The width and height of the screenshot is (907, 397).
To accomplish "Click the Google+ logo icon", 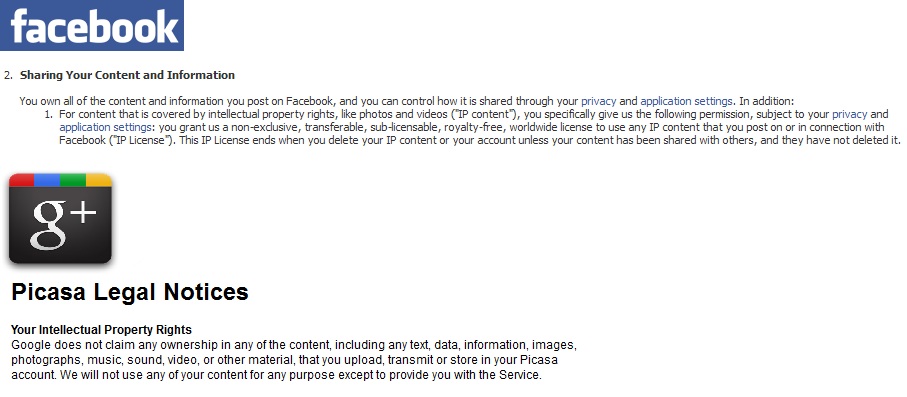I will pos(60,218).
